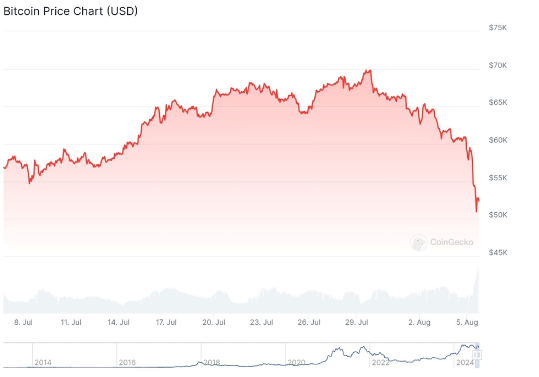The image size is (539, 377).
Task: Click the CoinGecko watermark text
Action: [x=451, y=242]
